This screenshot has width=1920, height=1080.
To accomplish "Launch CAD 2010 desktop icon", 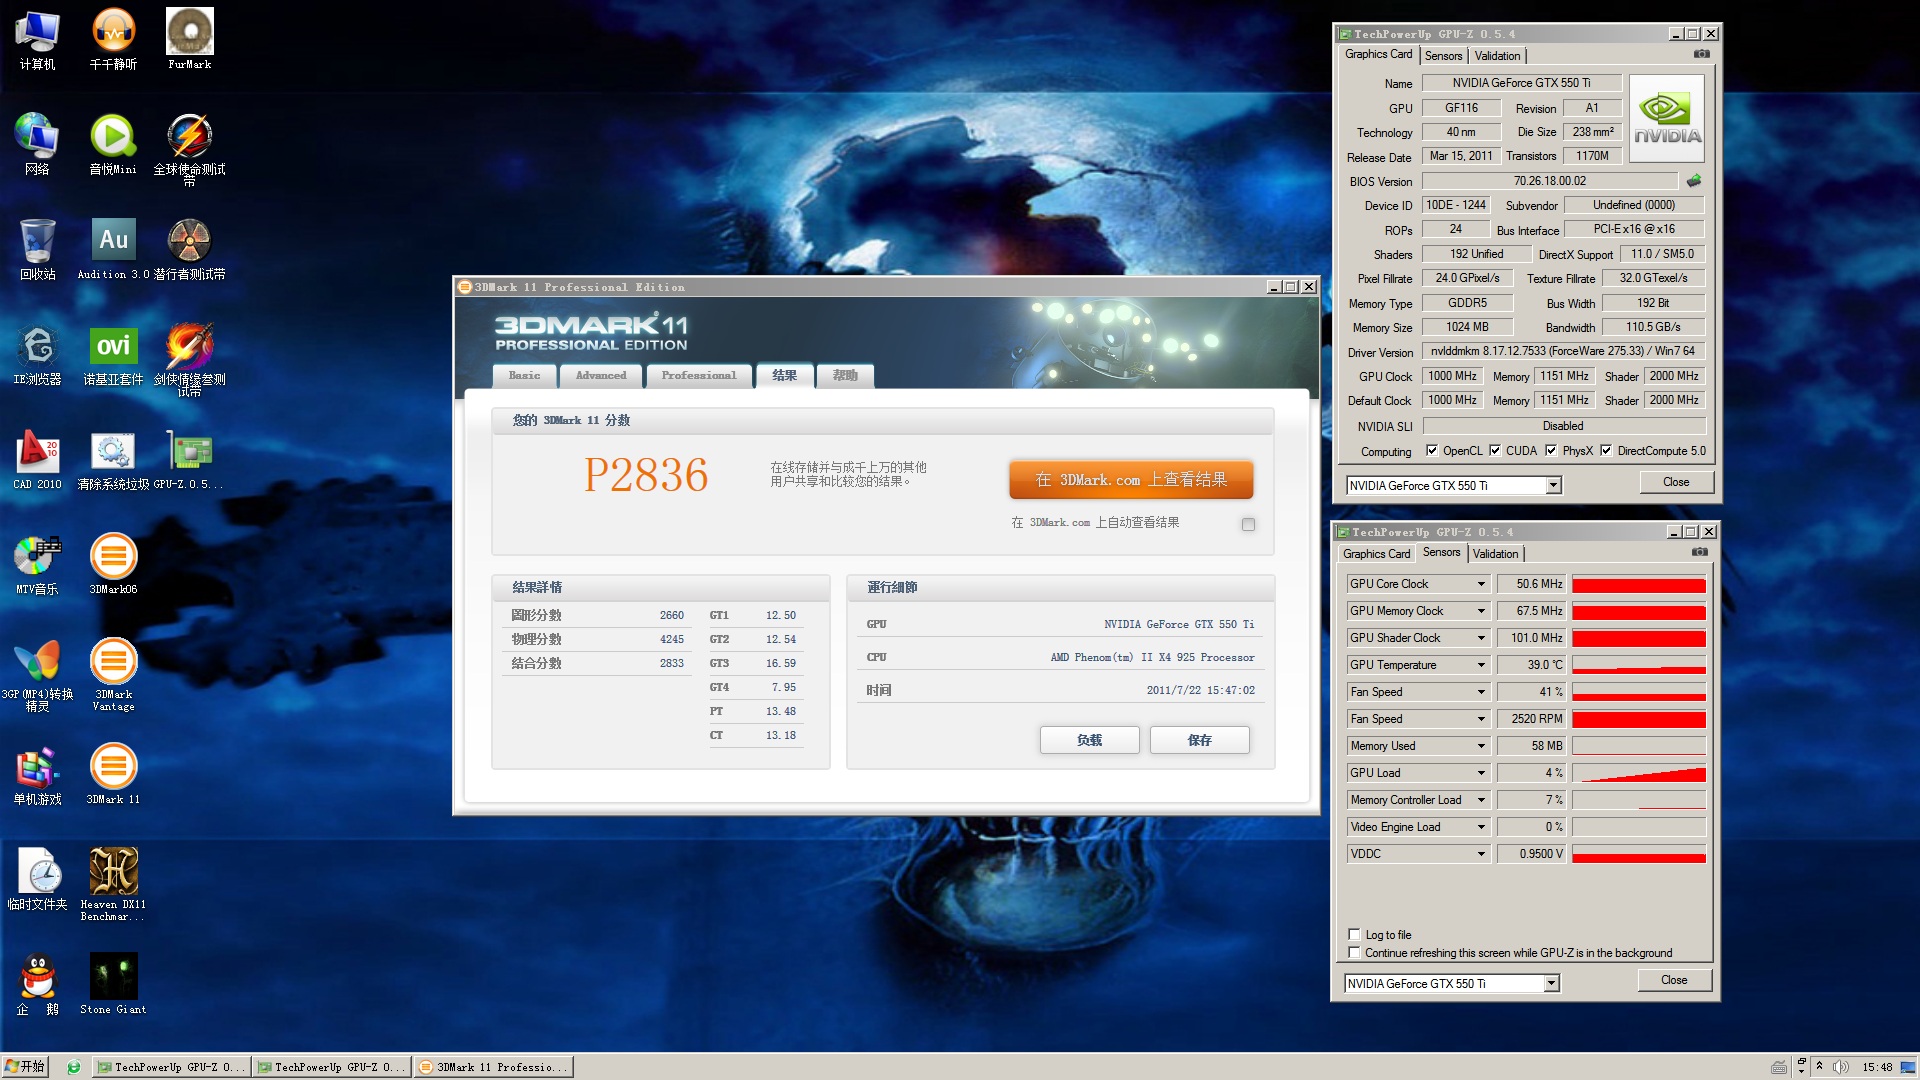I will click(37, 459).
